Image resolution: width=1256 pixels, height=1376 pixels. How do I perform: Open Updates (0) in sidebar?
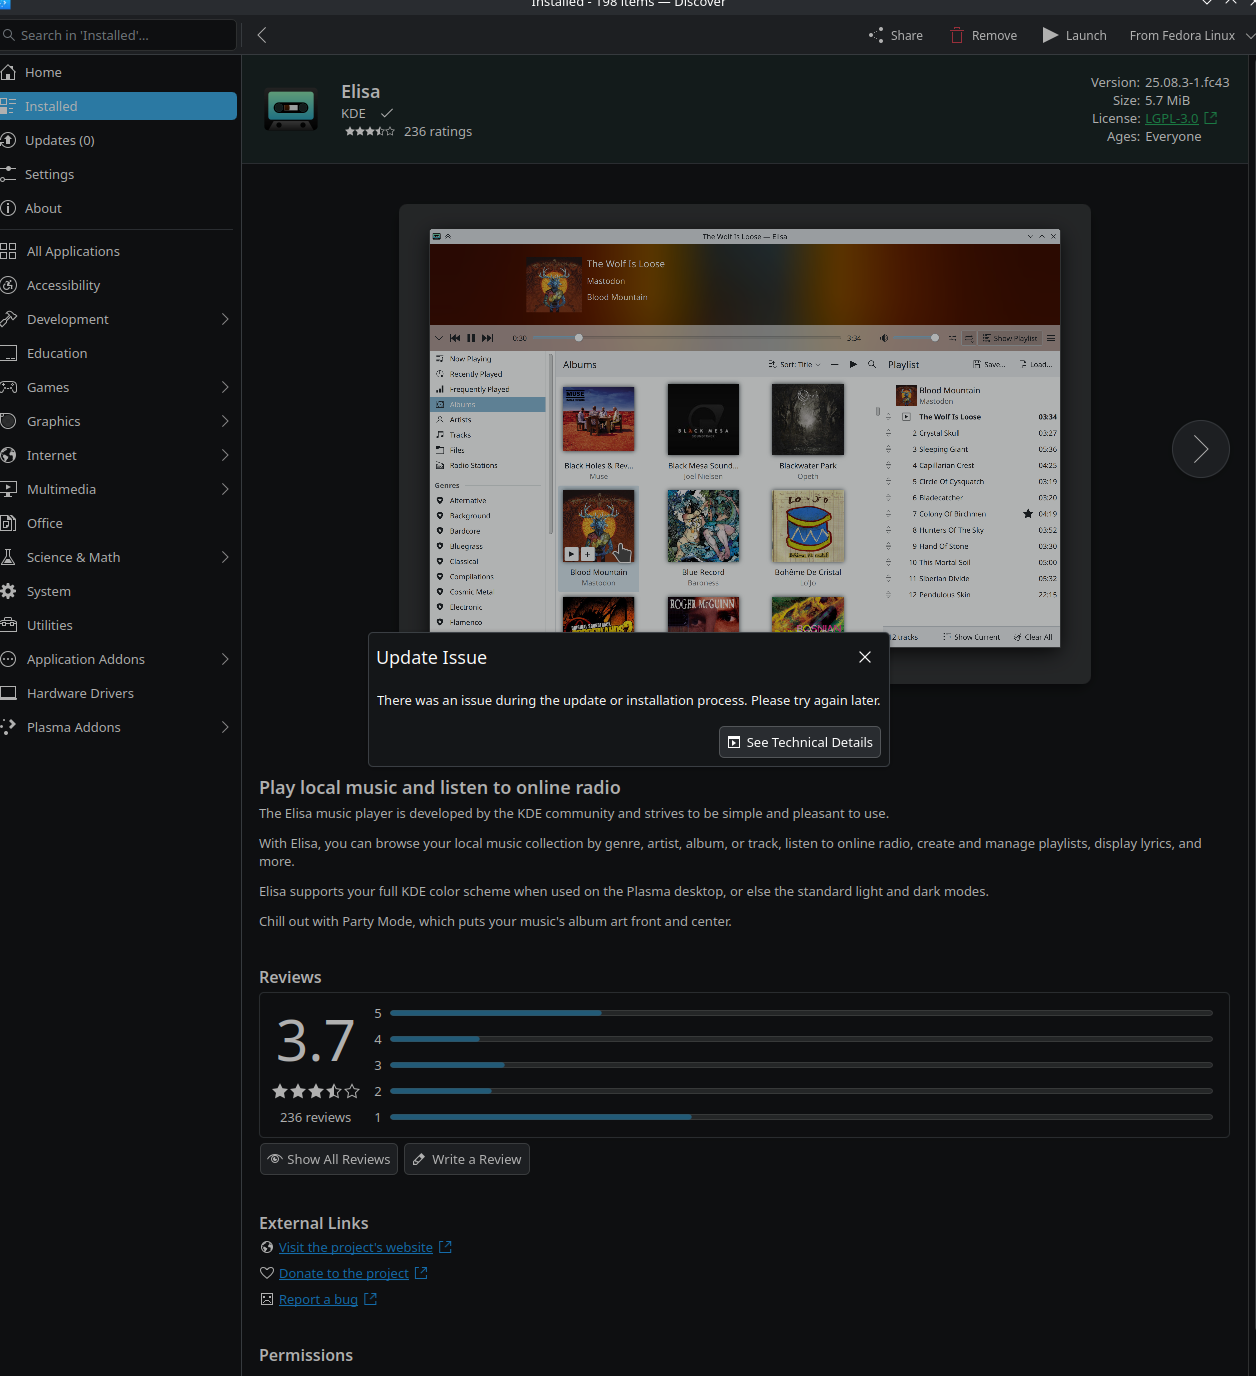(x=59, y=140)
